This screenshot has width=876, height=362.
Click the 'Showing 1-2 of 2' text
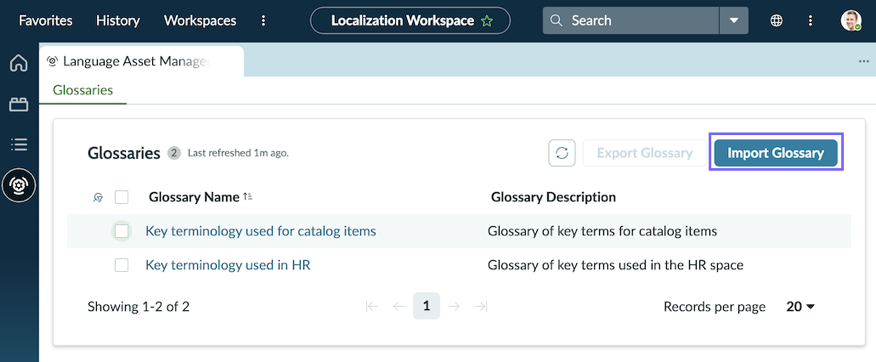point(139,307)
